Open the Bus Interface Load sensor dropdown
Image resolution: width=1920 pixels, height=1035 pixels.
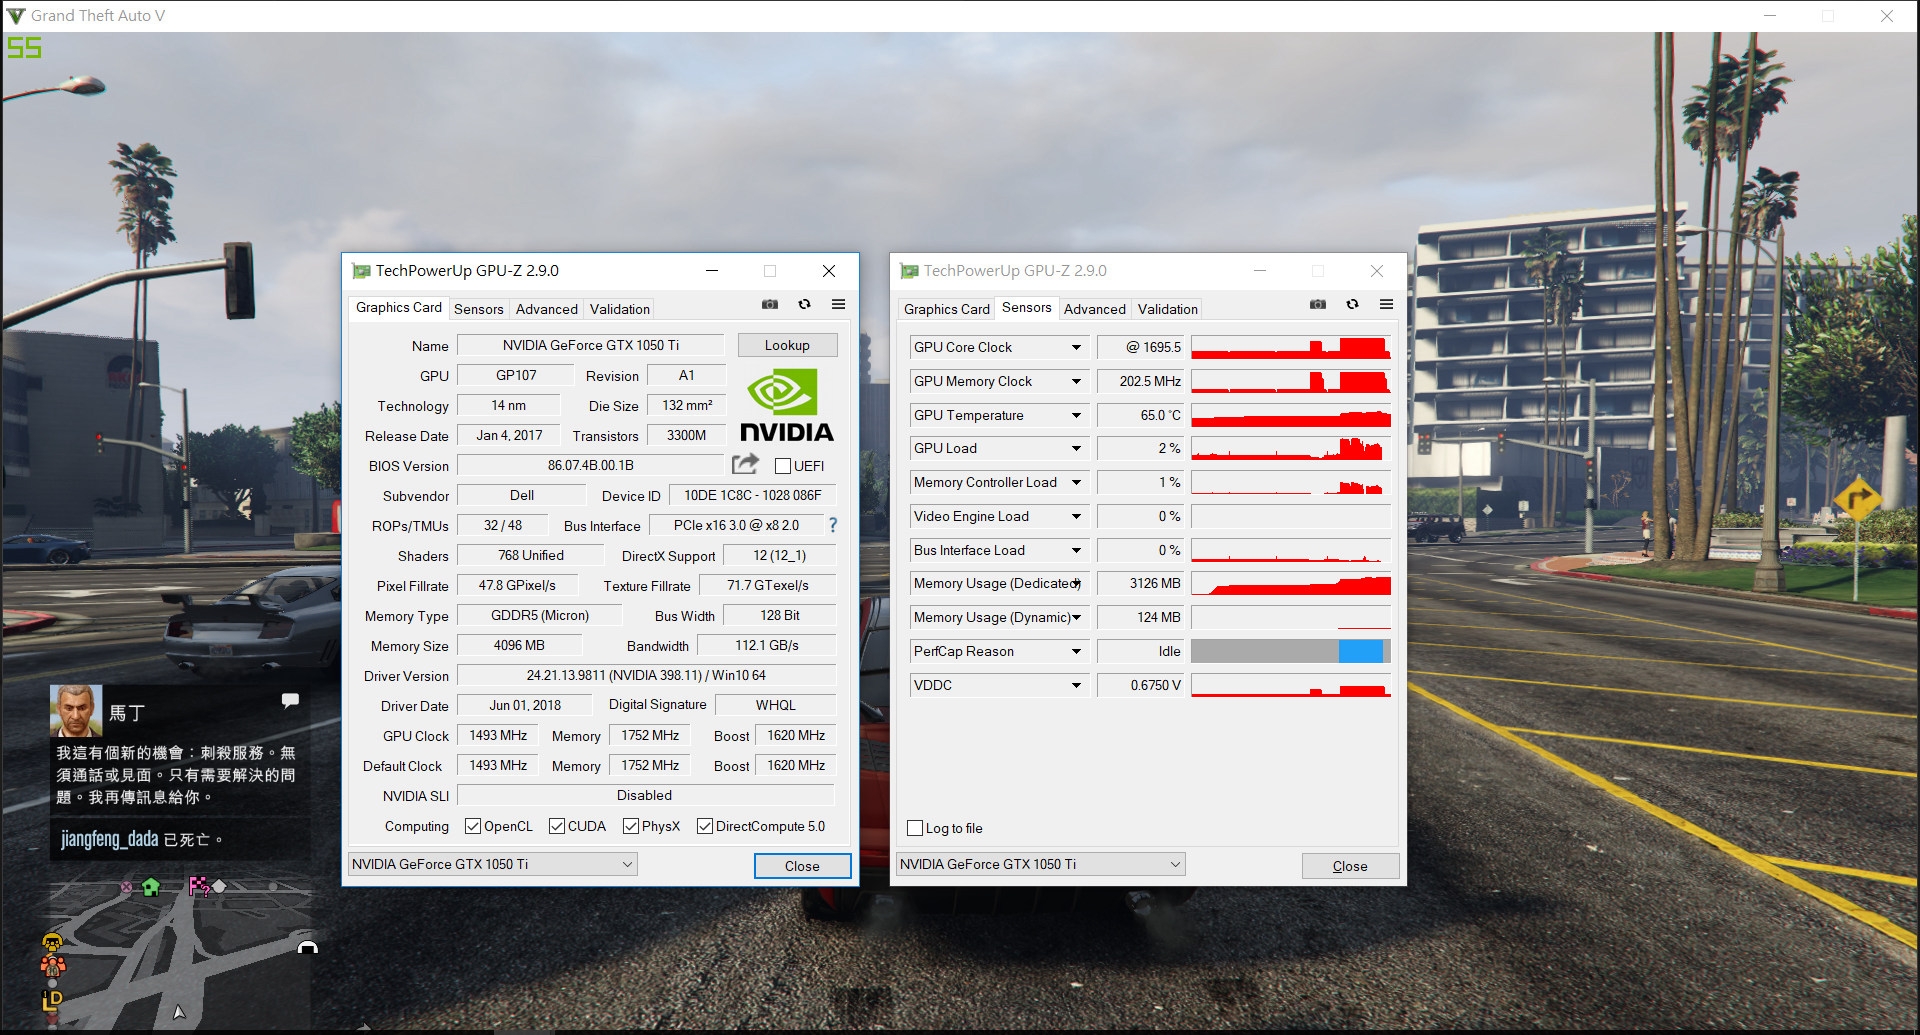pyautogui.click(x=1076, y=551)
